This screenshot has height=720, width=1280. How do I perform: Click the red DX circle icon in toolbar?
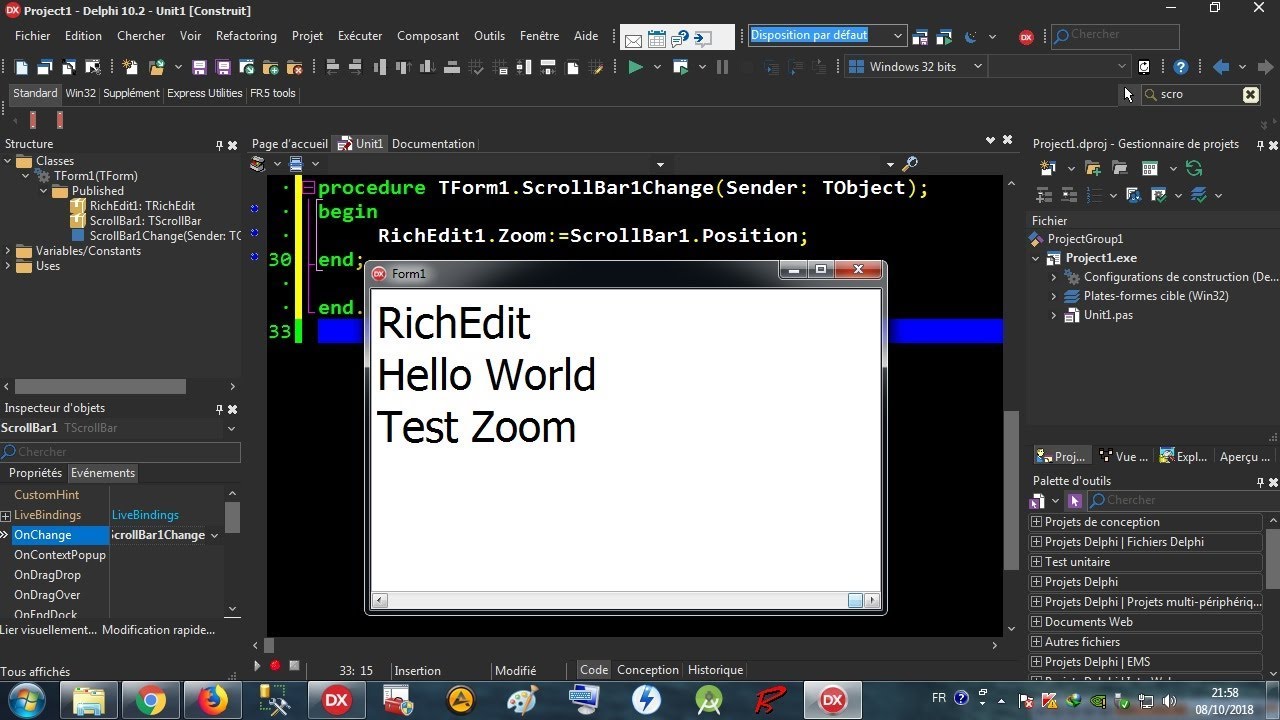tap(1026, 37)
